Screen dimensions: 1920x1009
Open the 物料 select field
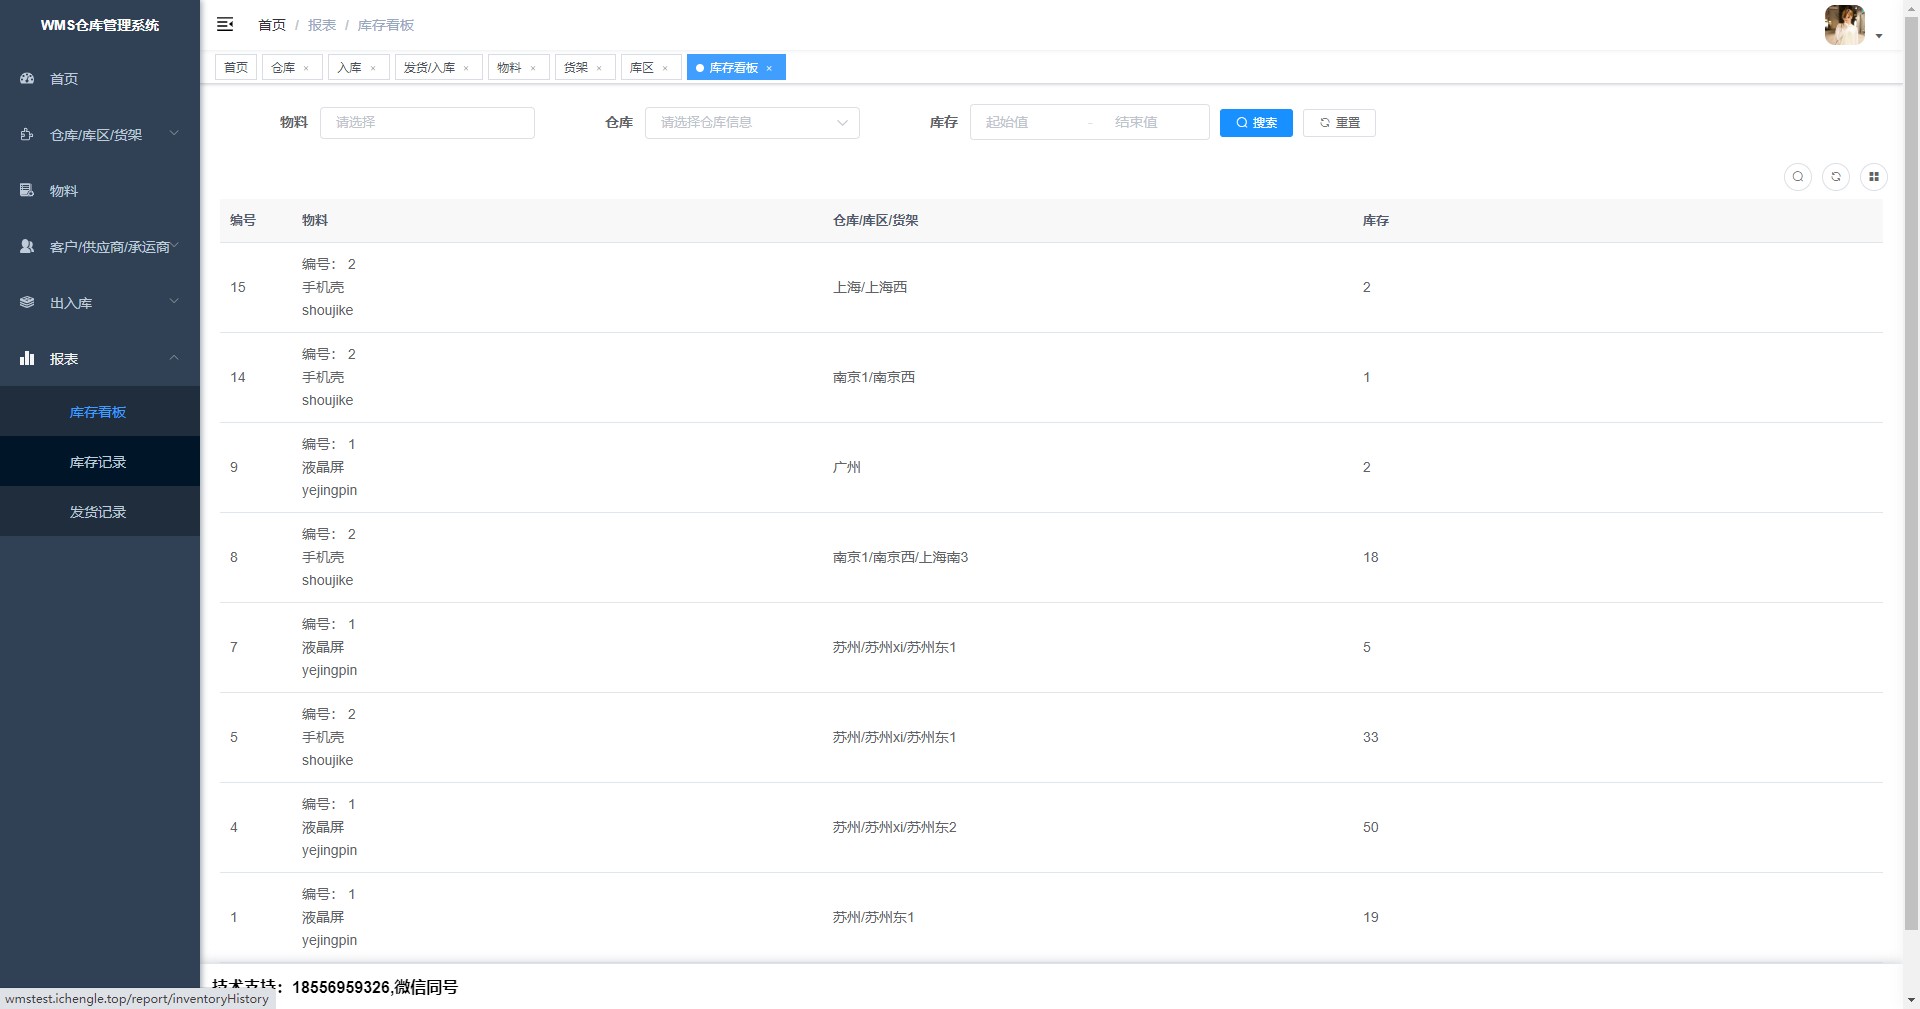[427, 122]
